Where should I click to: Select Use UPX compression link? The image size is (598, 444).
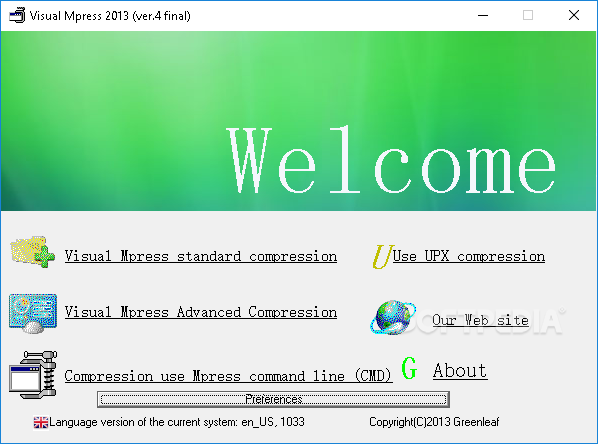point(469,256)
